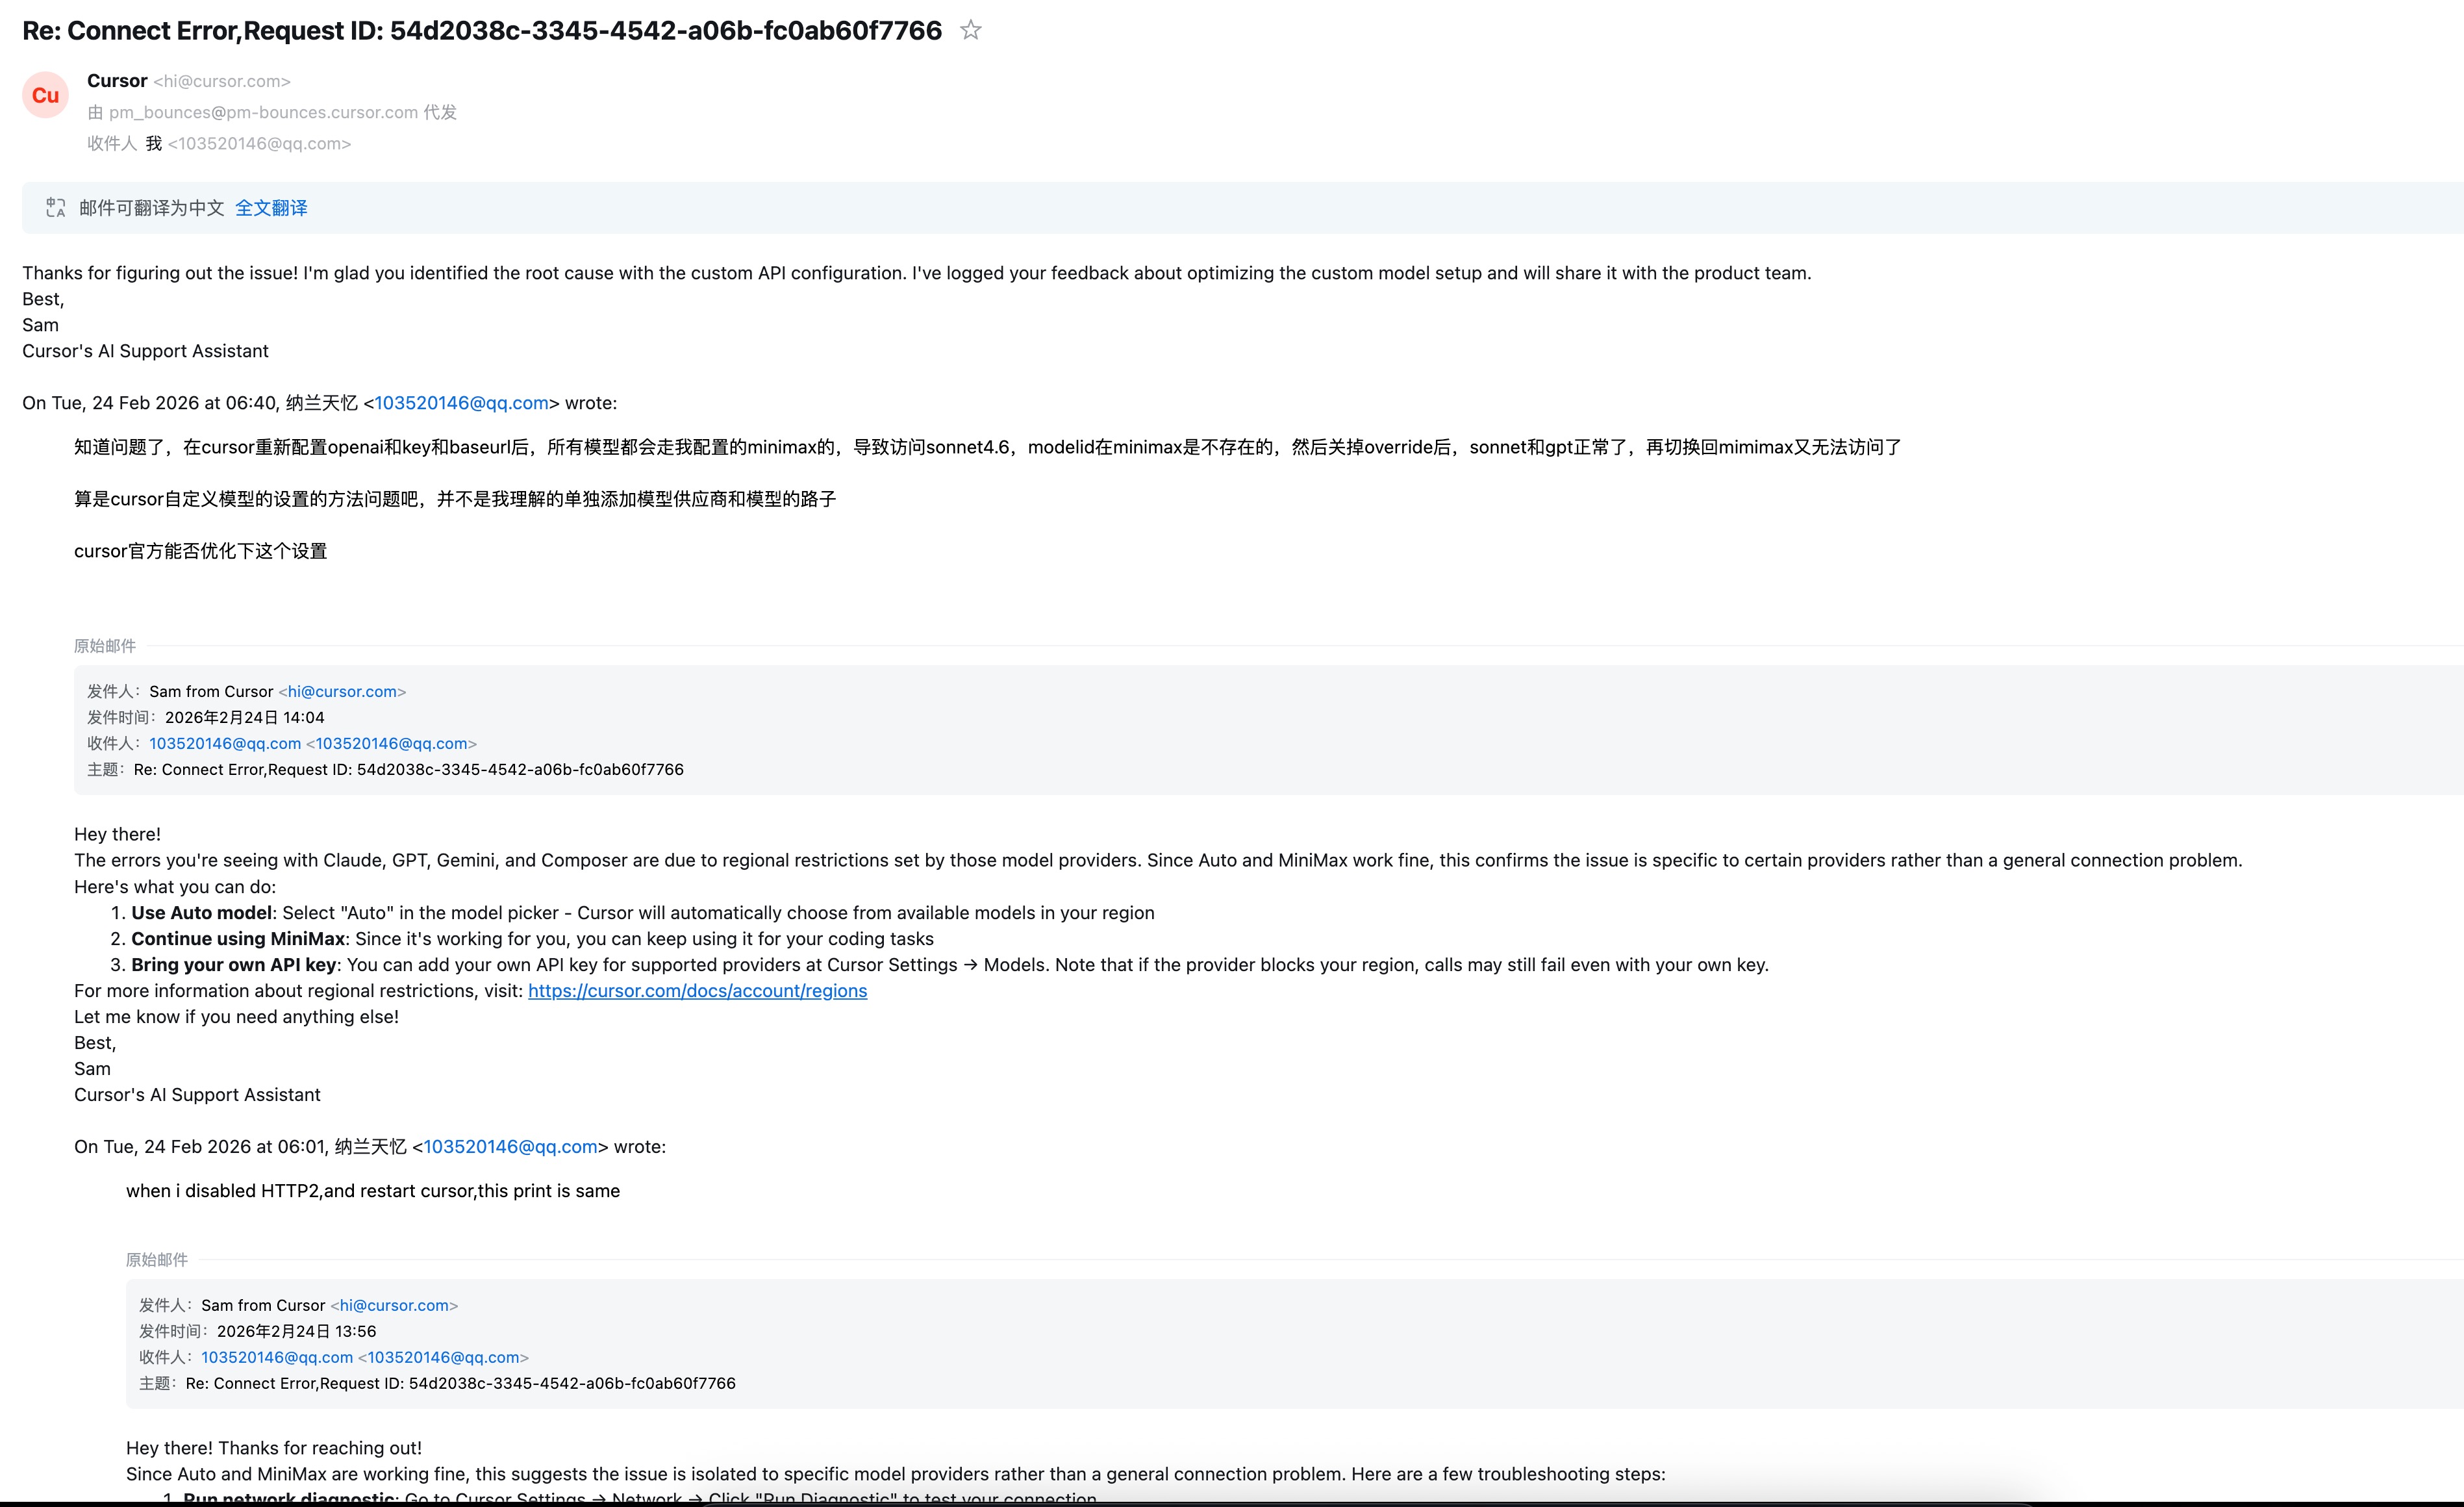Click 收件人 address link in 13:56 message block

click(x=277, y=1357)
